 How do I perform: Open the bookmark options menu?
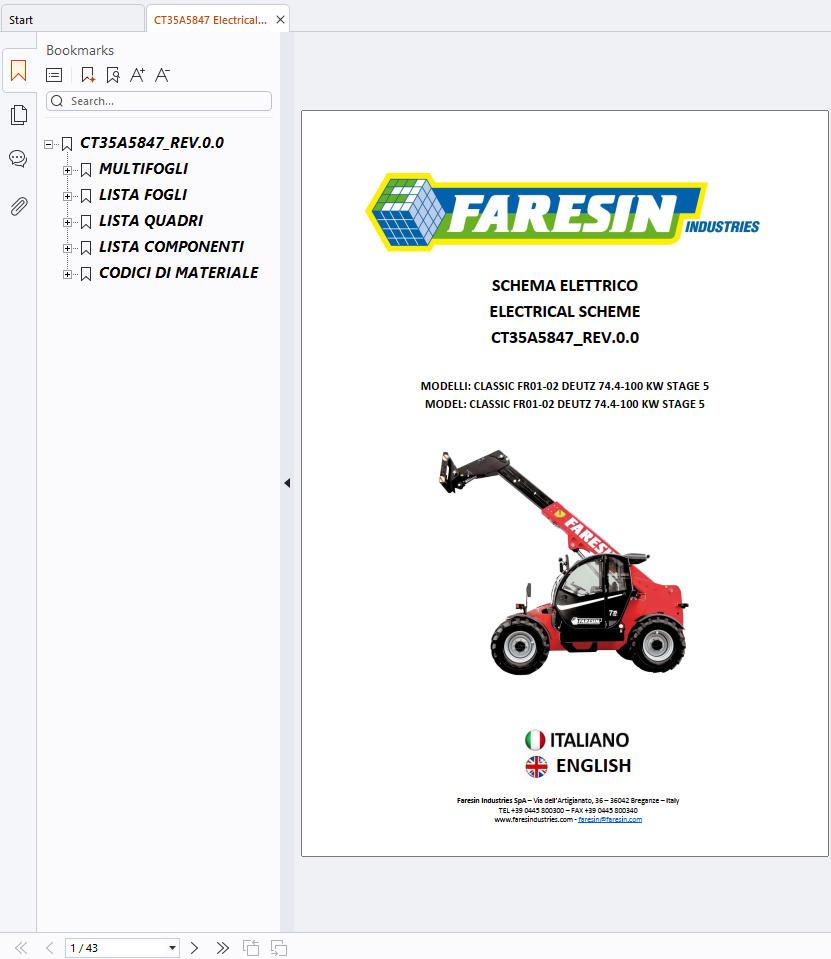(53, 74)
